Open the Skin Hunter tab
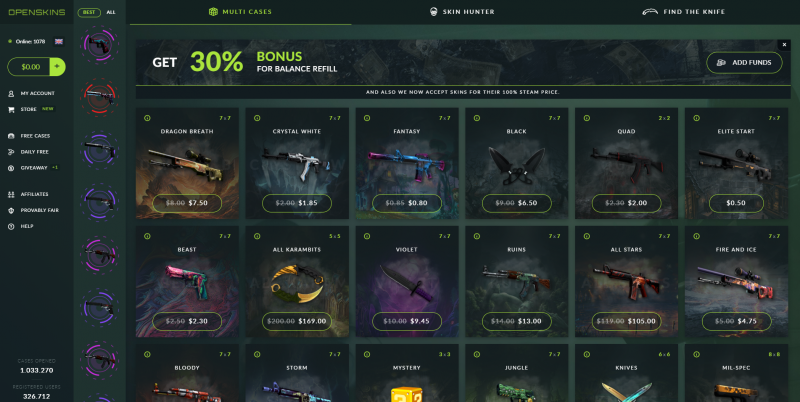This screenshot has height=402, width=800. 462,12
